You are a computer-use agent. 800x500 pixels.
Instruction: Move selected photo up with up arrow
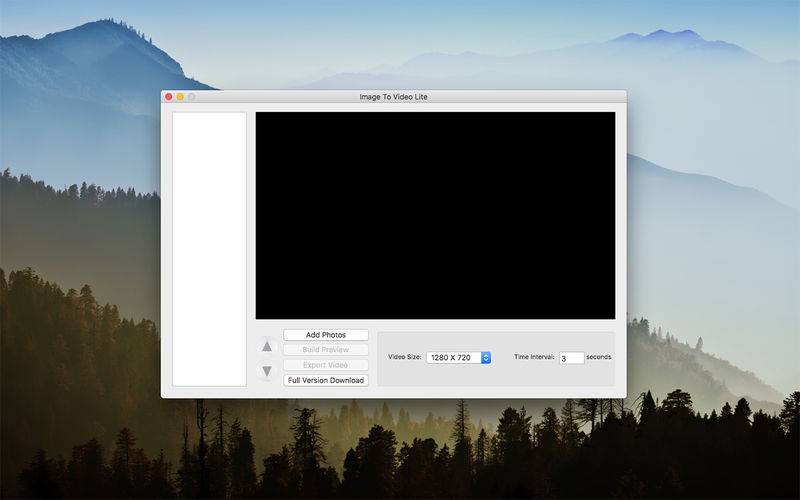coord(267,347)
